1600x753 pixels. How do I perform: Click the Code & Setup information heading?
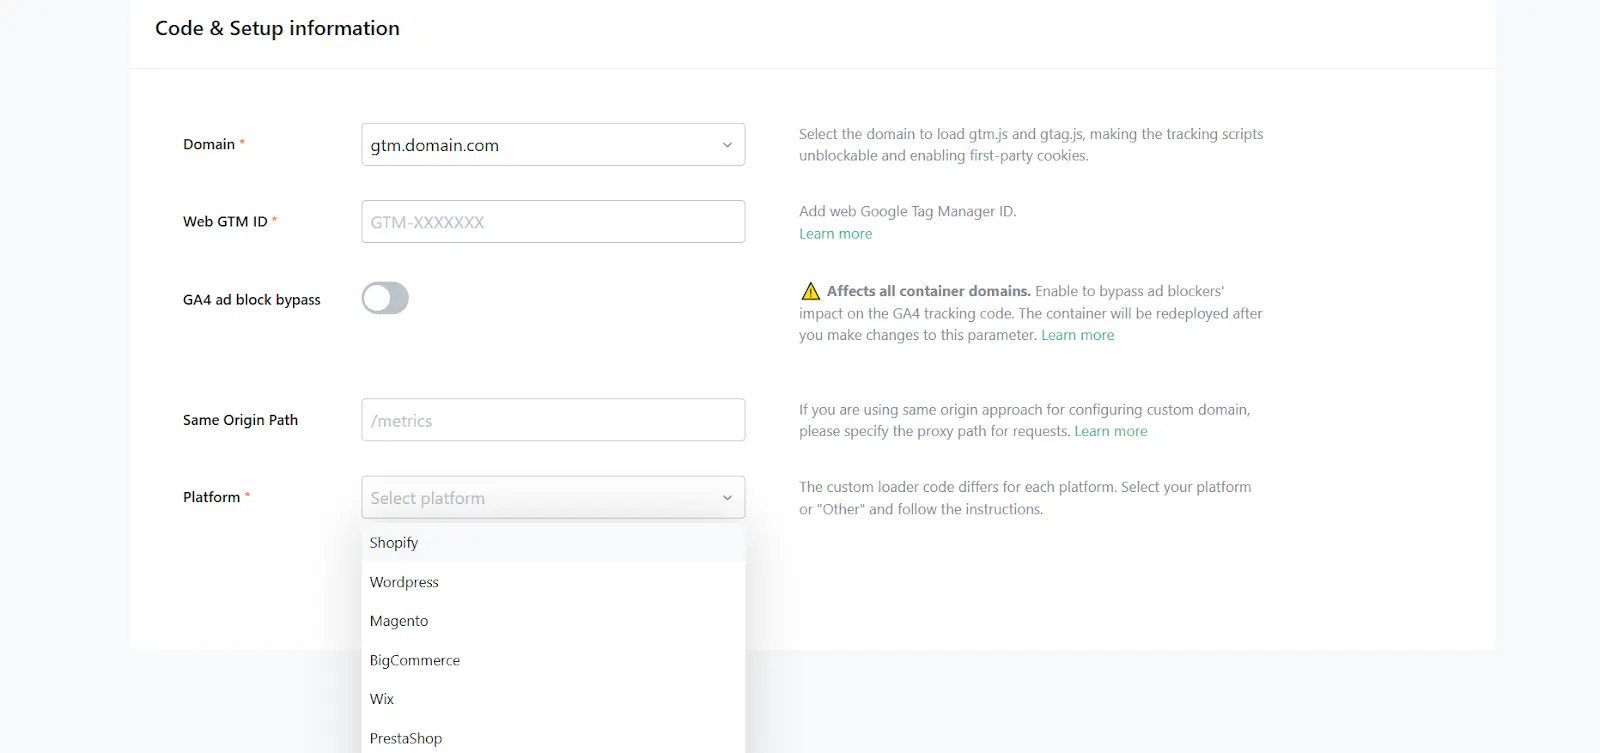277,28
